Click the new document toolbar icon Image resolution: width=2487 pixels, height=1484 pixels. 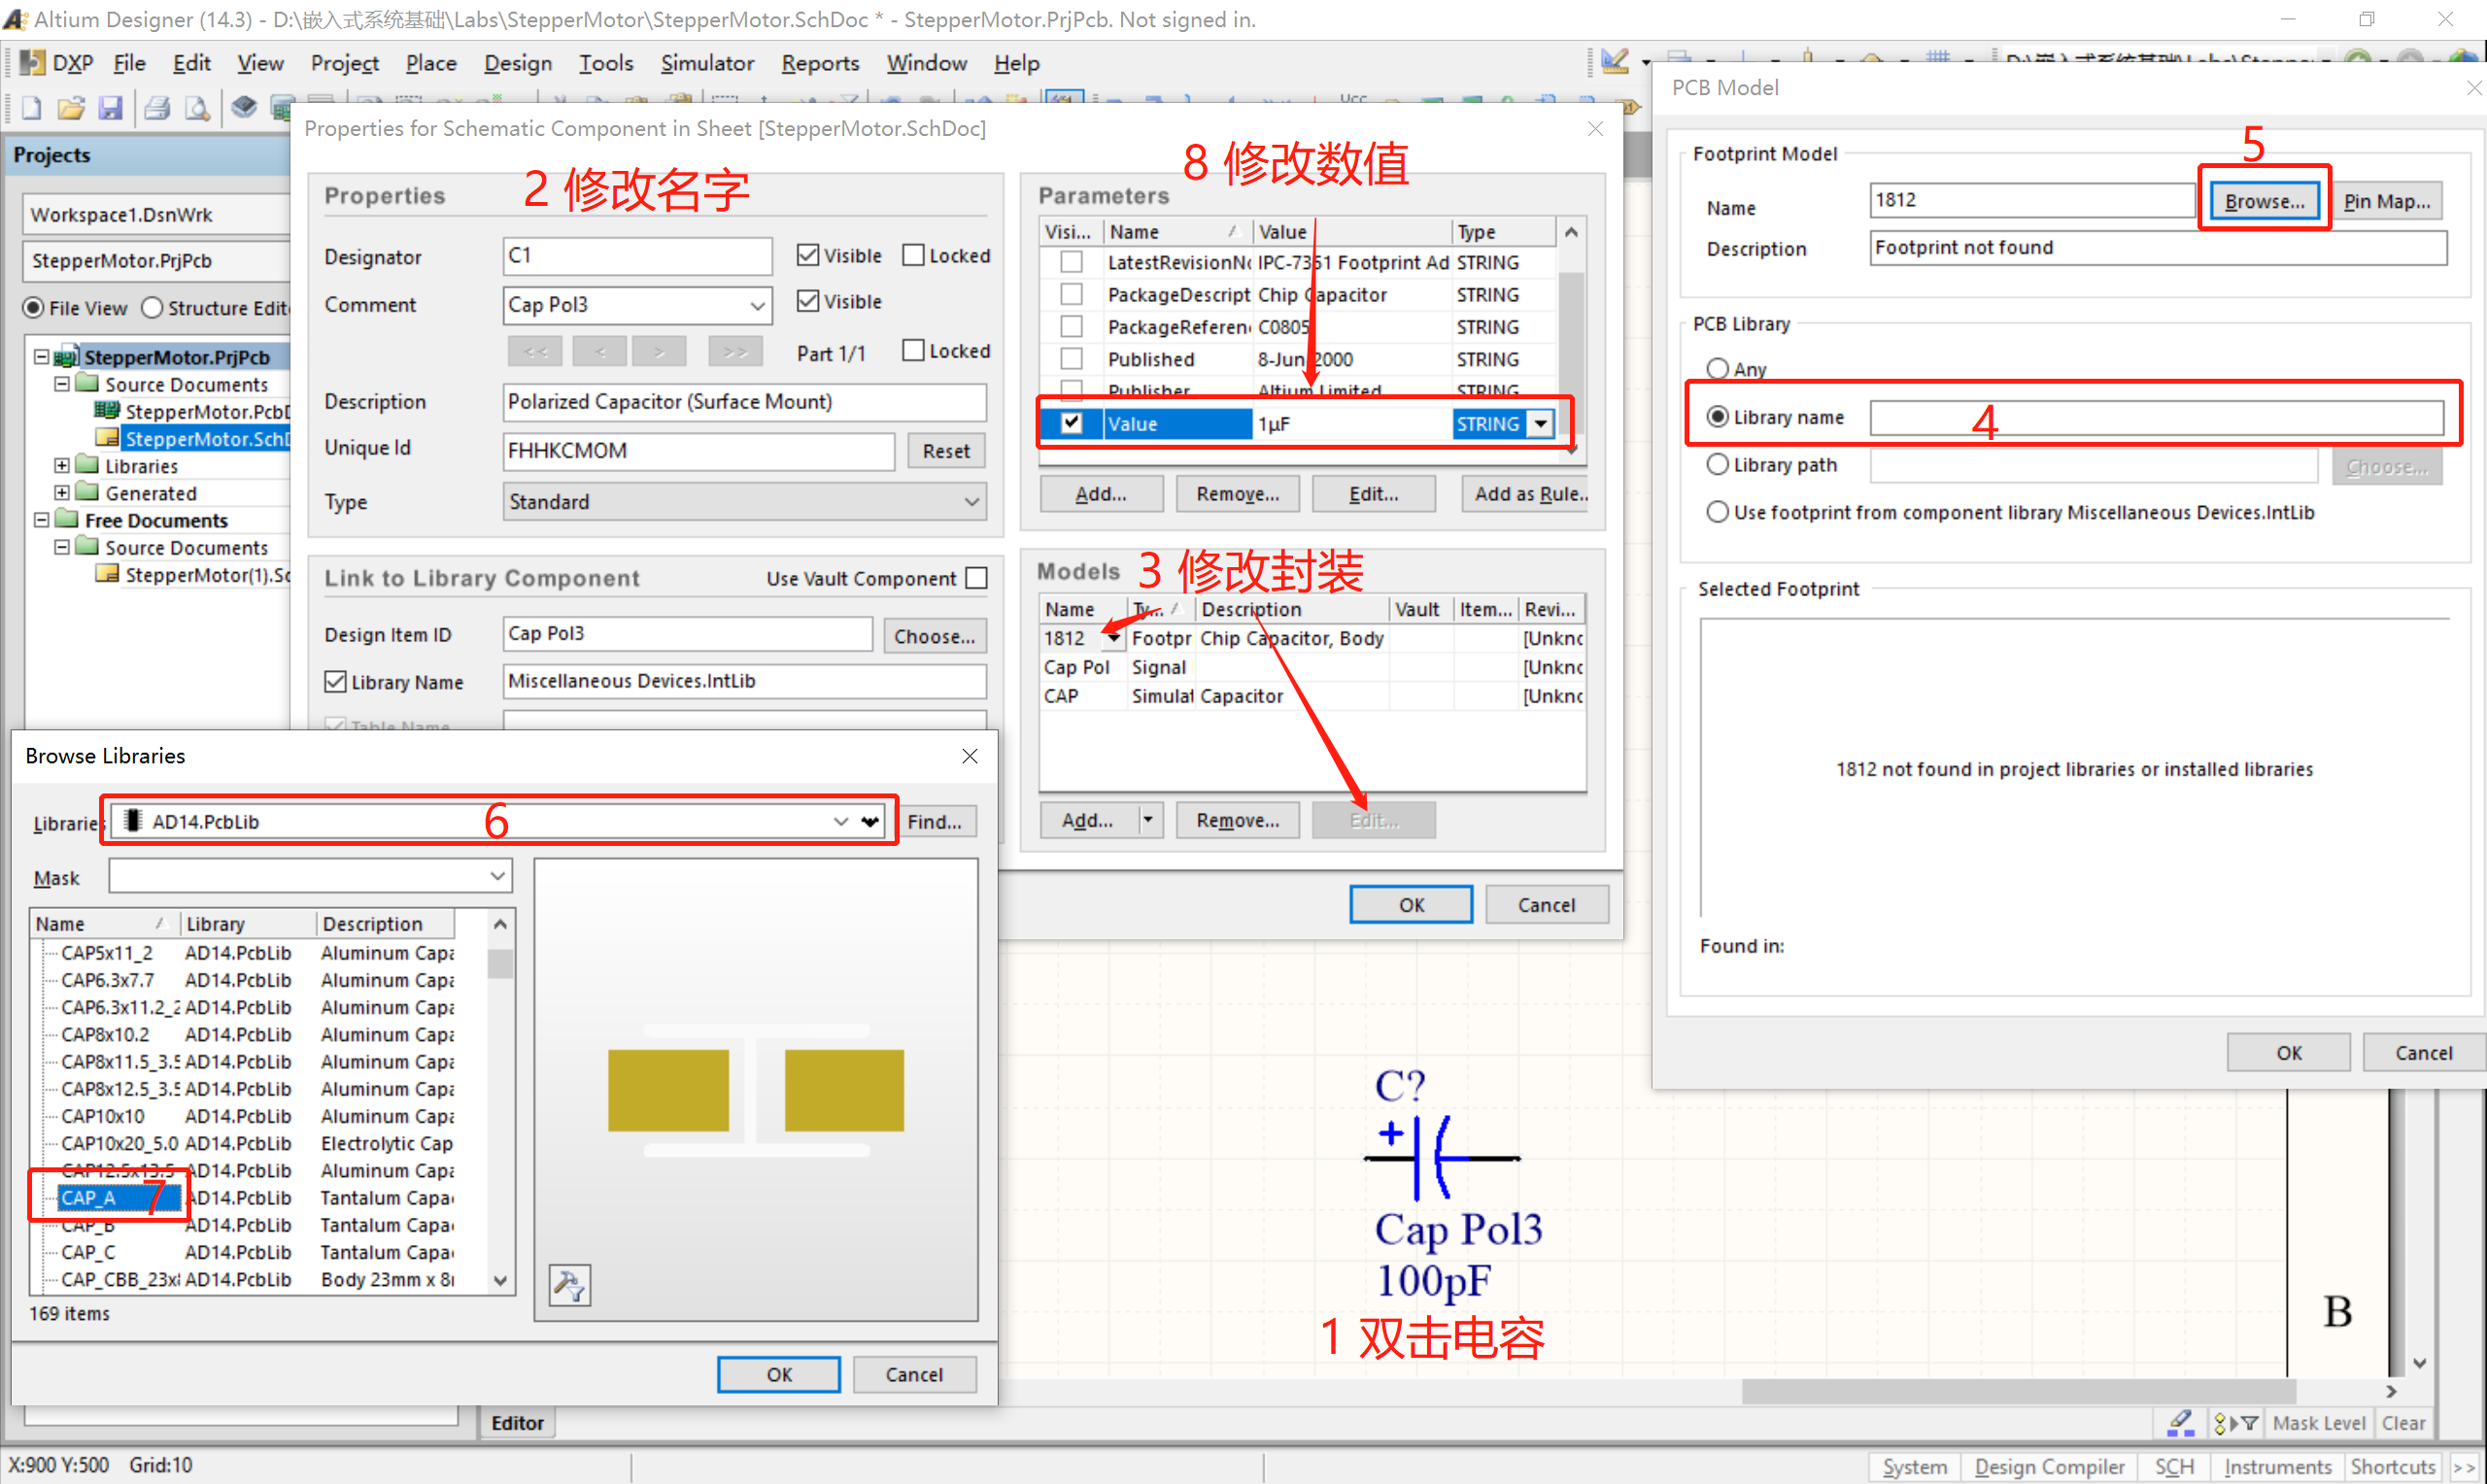pyautogui.click(x=31, y=108)
